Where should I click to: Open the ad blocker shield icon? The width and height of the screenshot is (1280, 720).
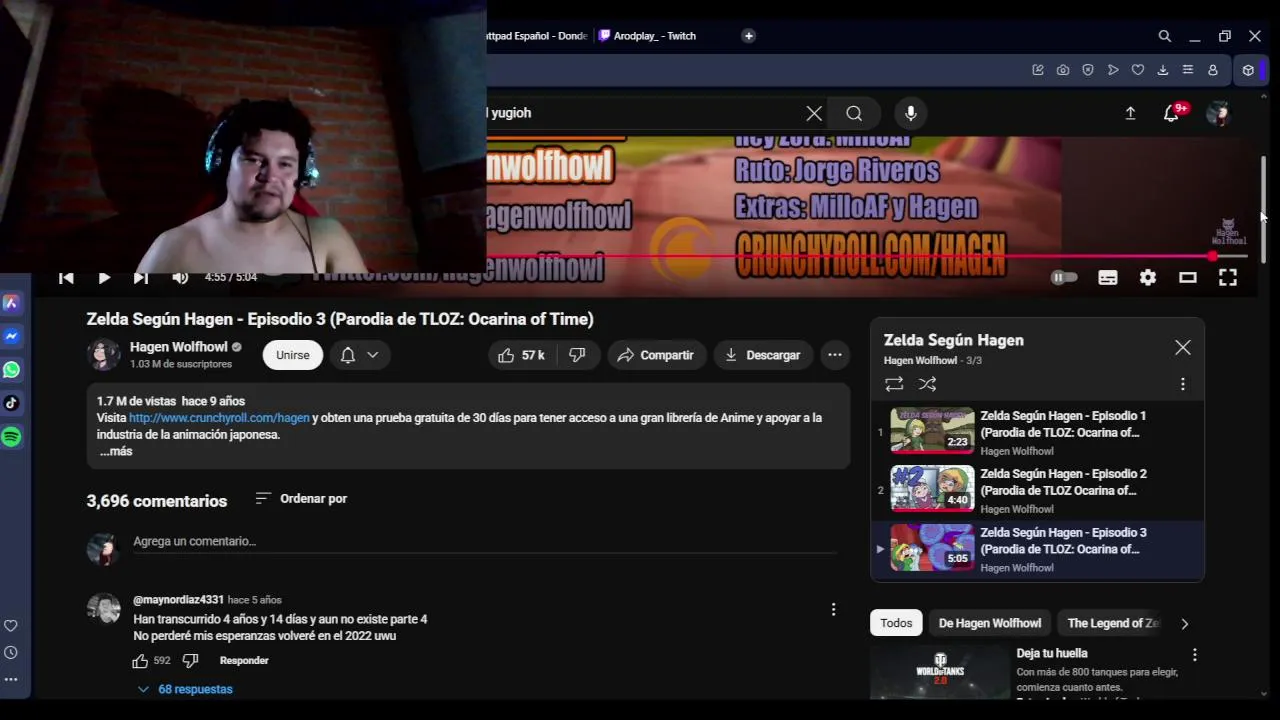[1088, 70]
